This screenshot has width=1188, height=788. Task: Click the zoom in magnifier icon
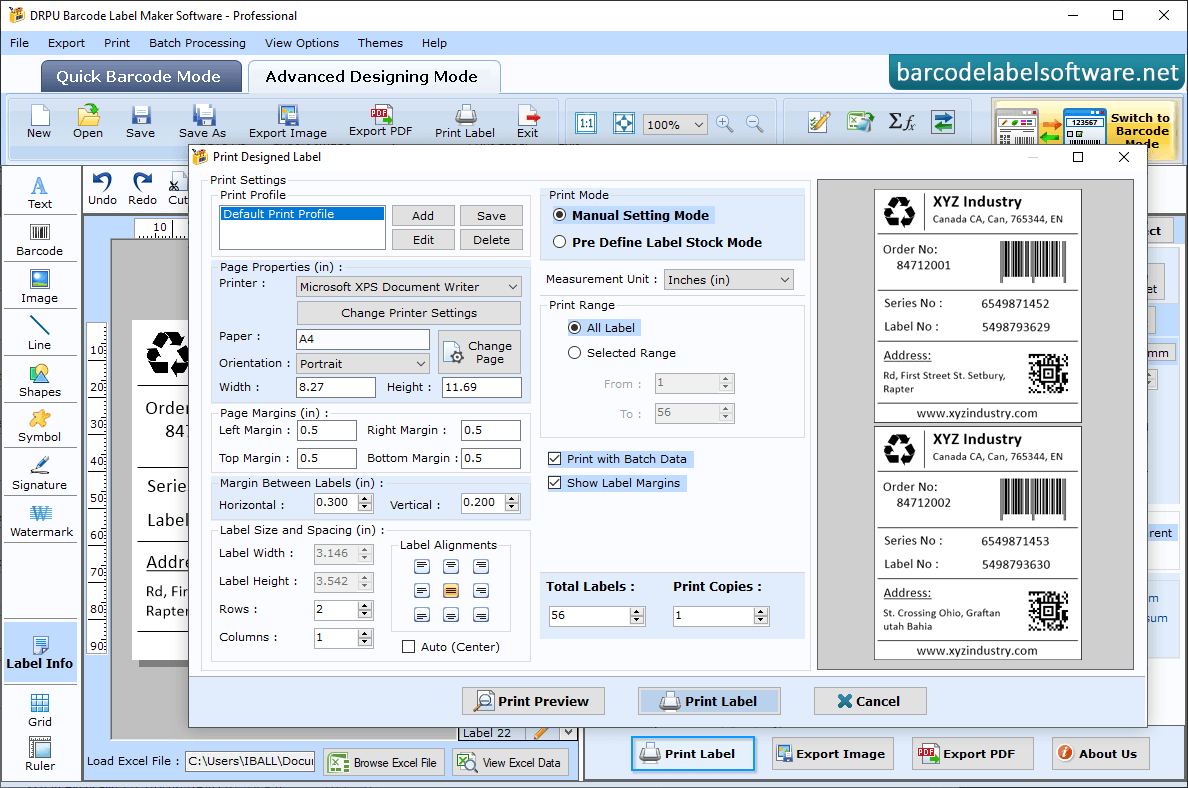tap(724, 124)
